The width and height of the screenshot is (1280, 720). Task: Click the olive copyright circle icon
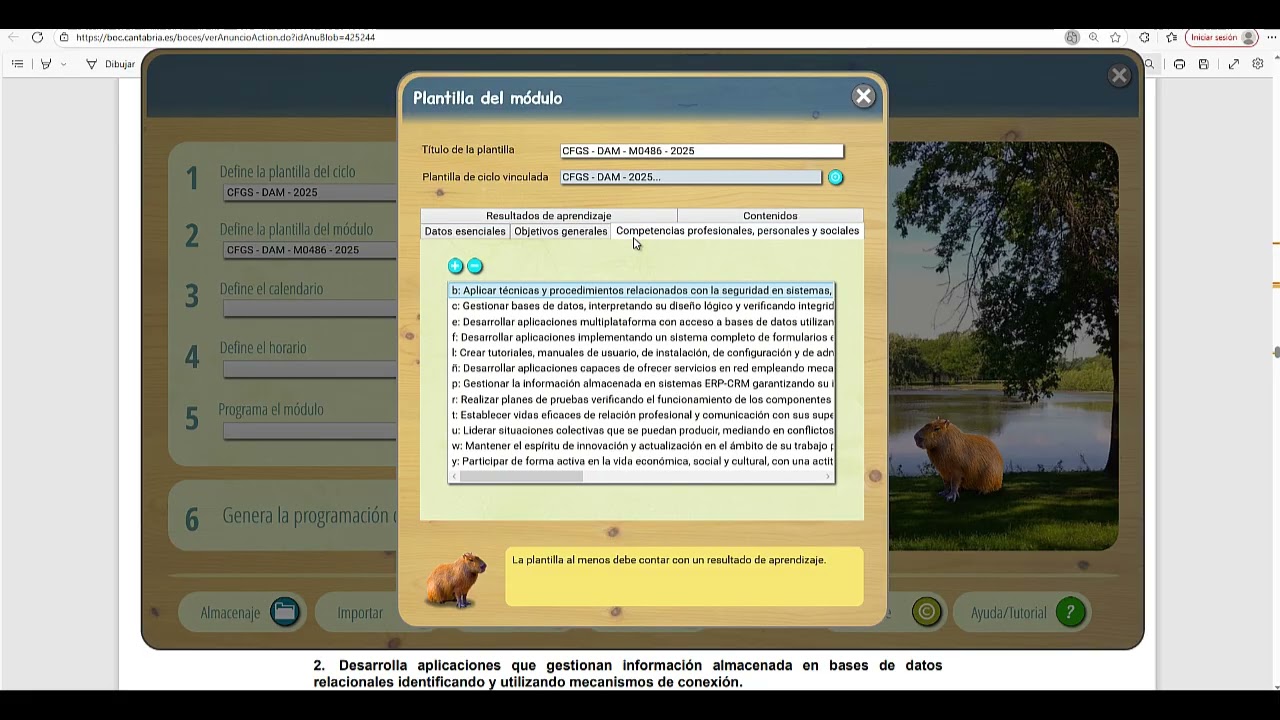[x=927, y=612]
